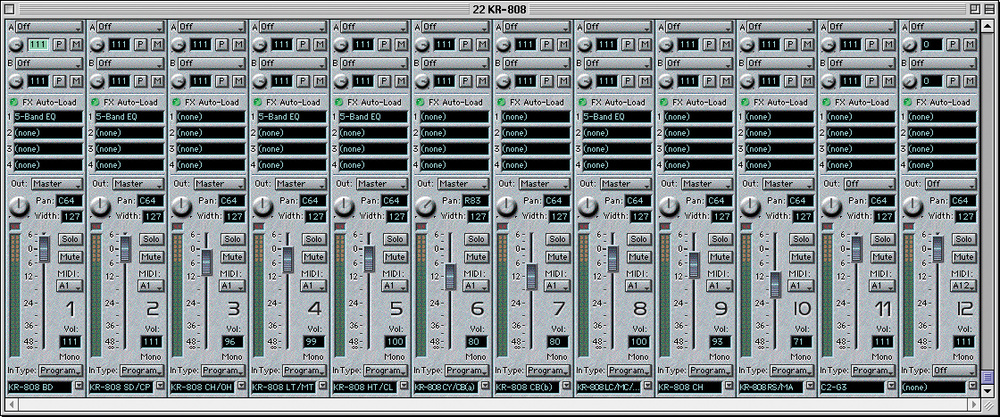Open the In Type 'Off' dropdown on channel 12
The height and width of the screenshot is (417, 1000).
pos(953,370)
